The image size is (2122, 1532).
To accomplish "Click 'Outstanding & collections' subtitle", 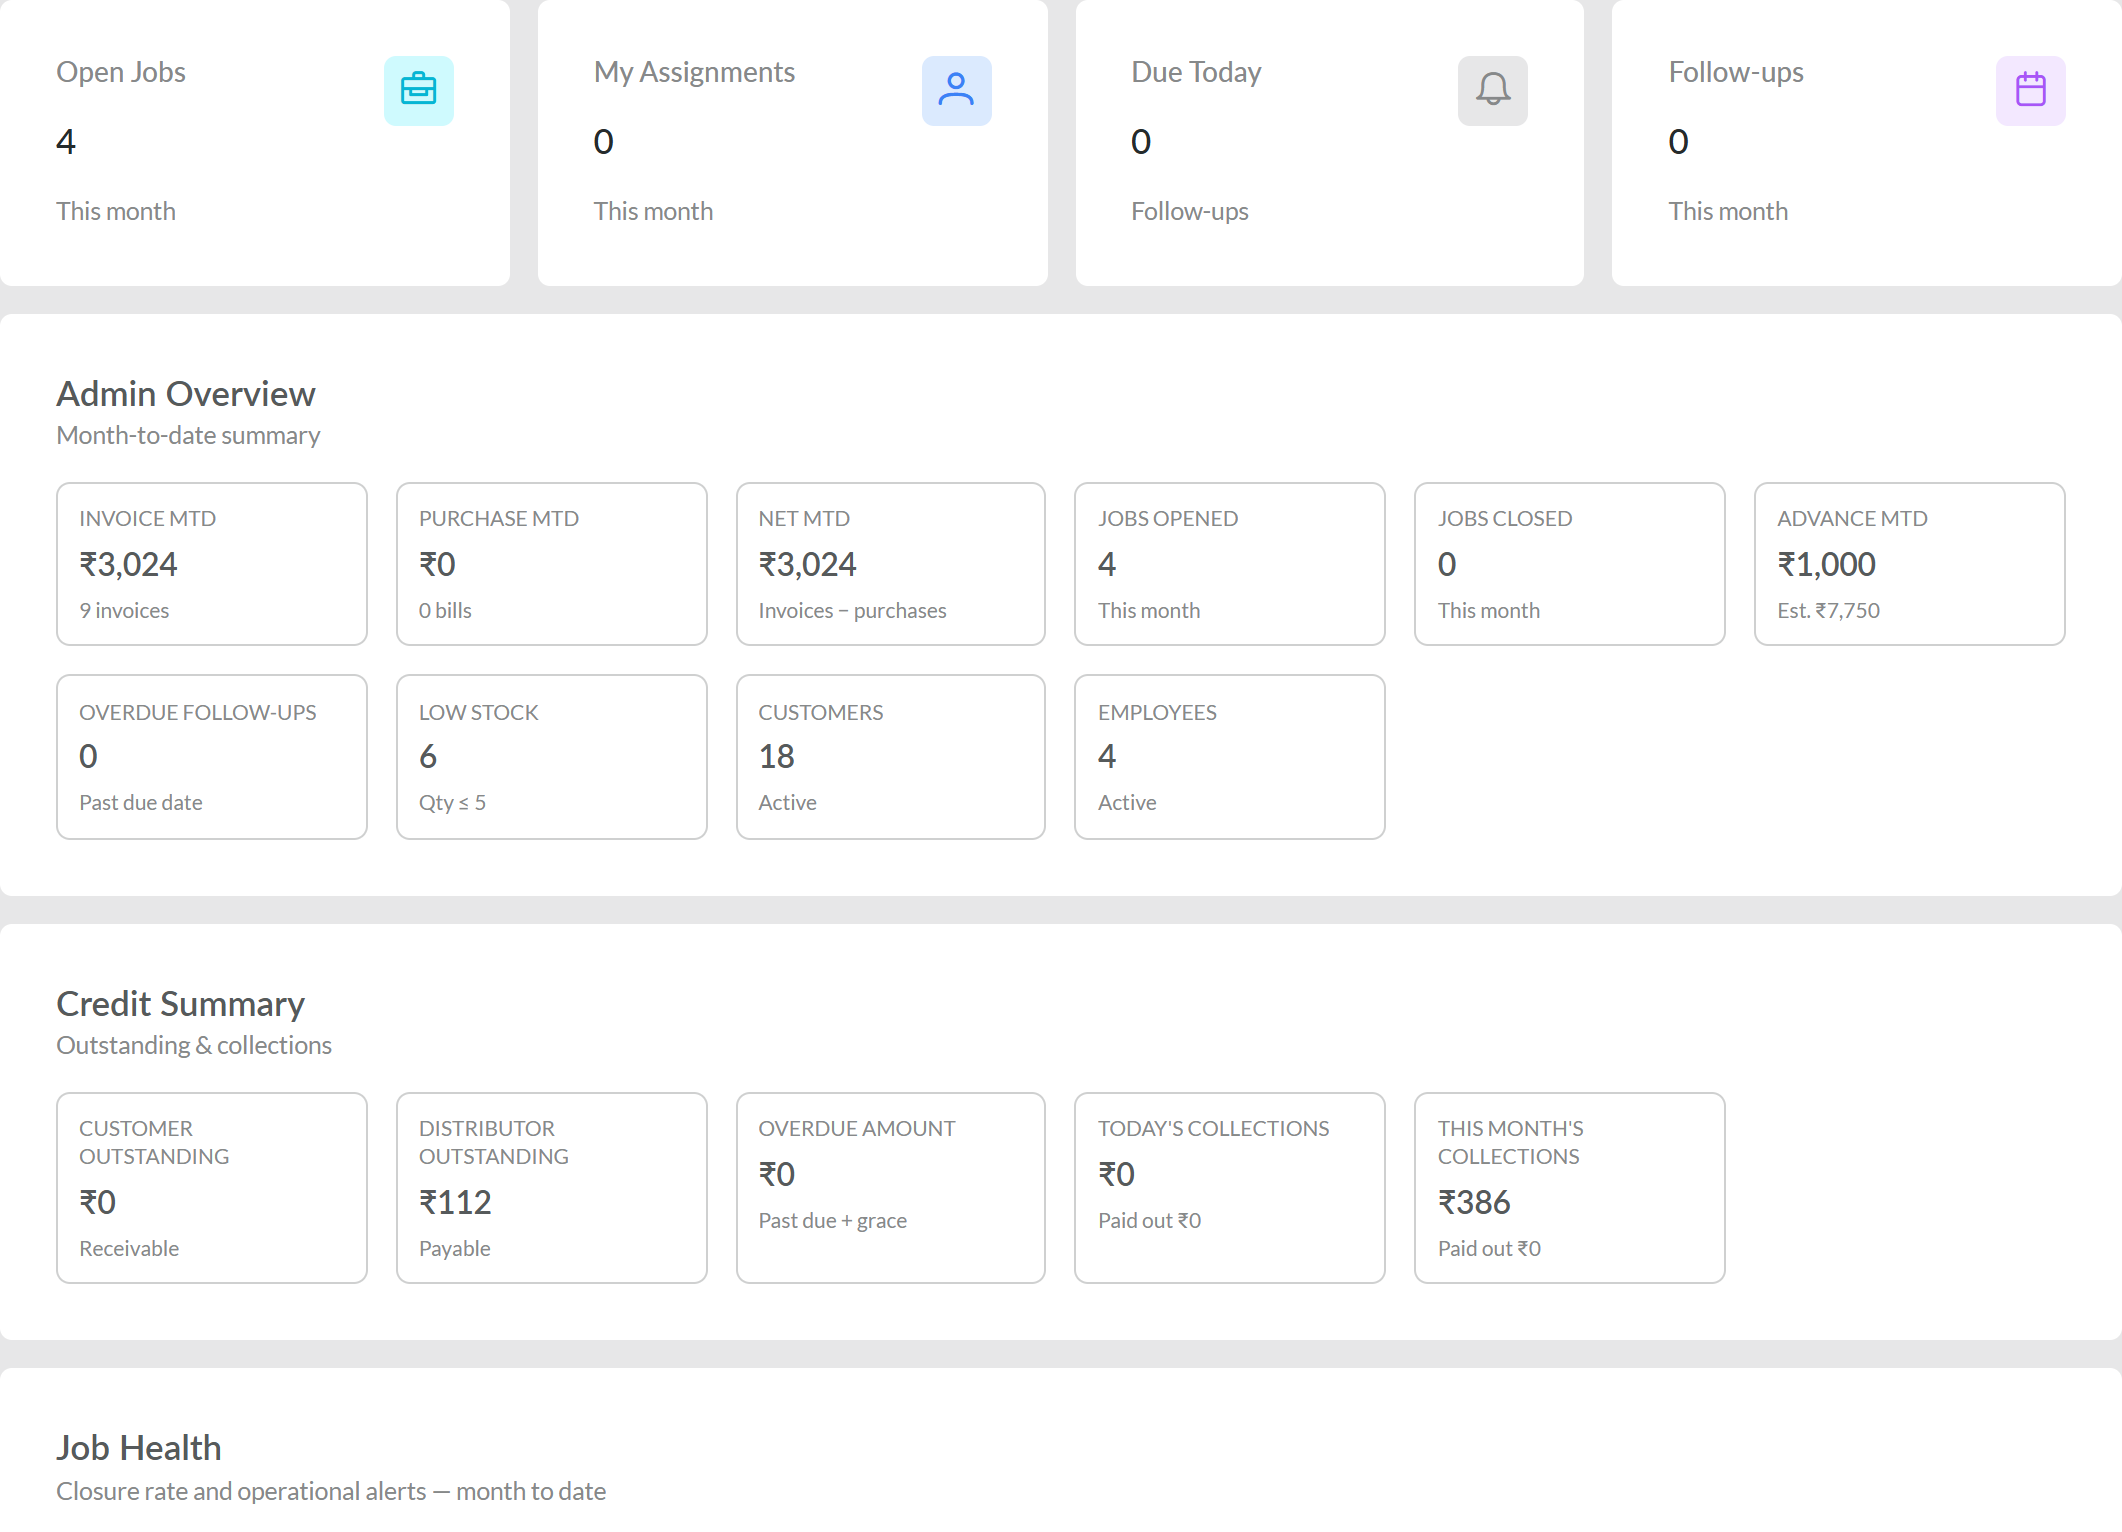I will [x=194, y=1045].
